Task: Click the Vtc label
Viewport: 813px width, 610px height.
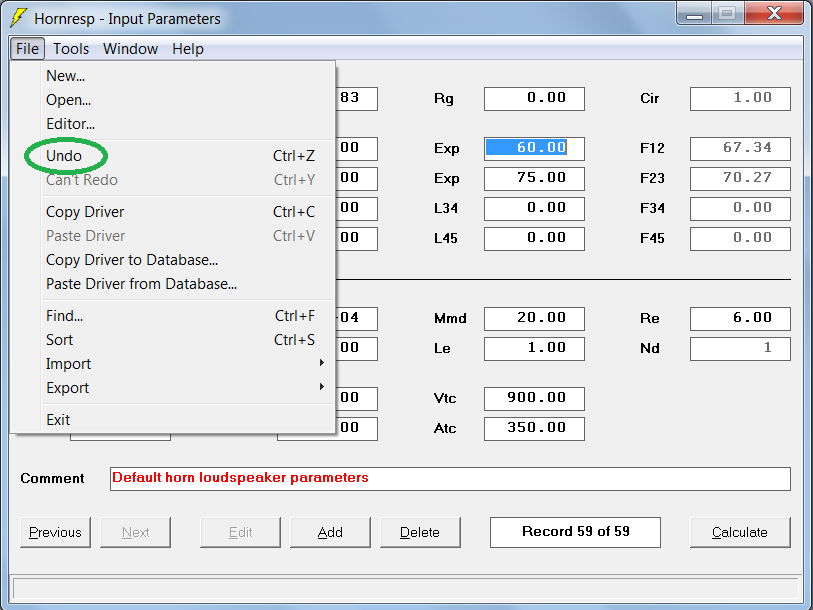Action: pyautogui.click(x=445, y=398)
